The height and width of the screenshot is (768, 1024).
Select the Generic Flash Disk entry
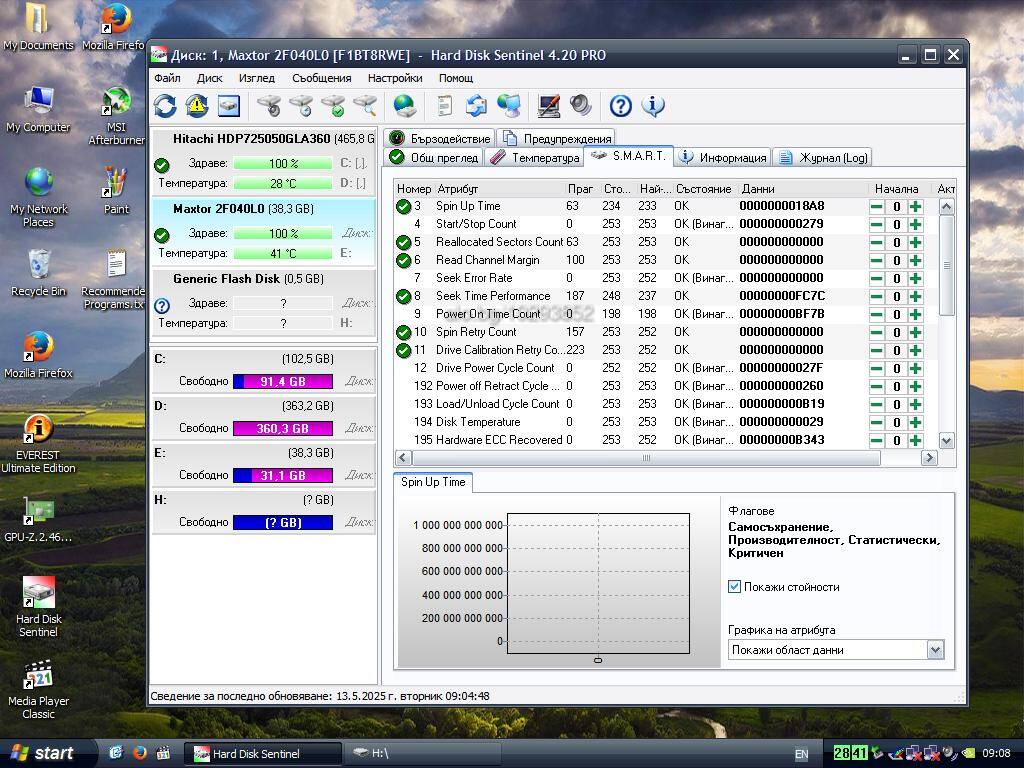[x=264, y=300]
